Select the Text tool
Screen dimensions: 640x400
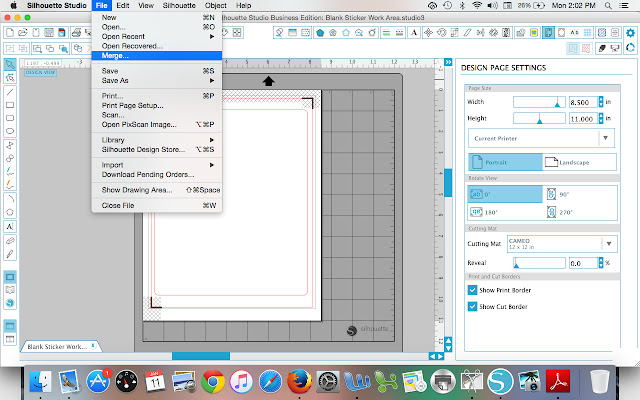[x=10, y=226]
